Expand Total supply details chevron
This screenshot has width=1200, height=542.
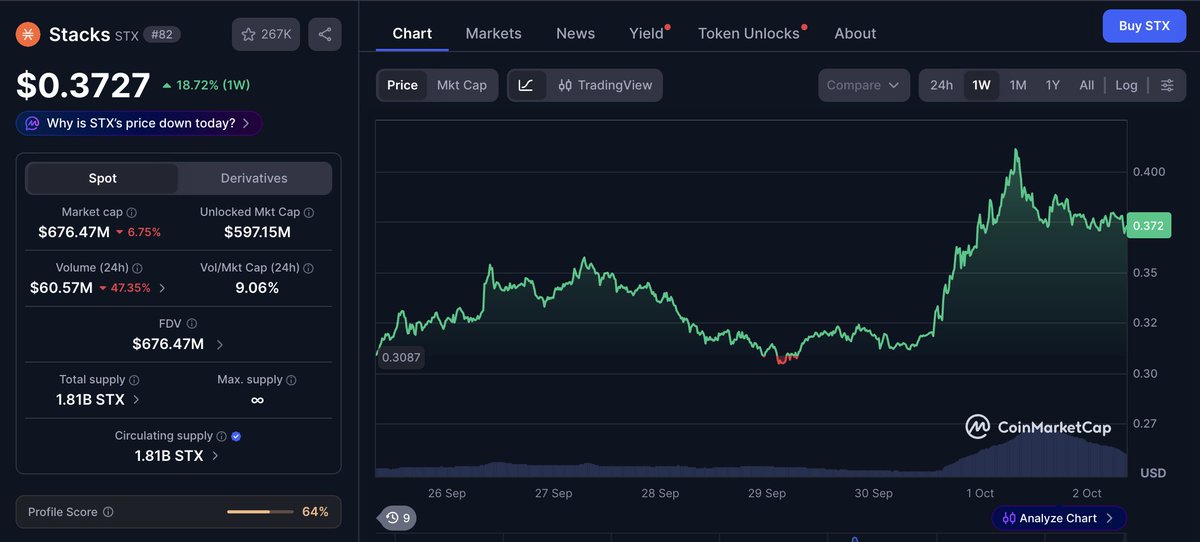coord(137,400)
